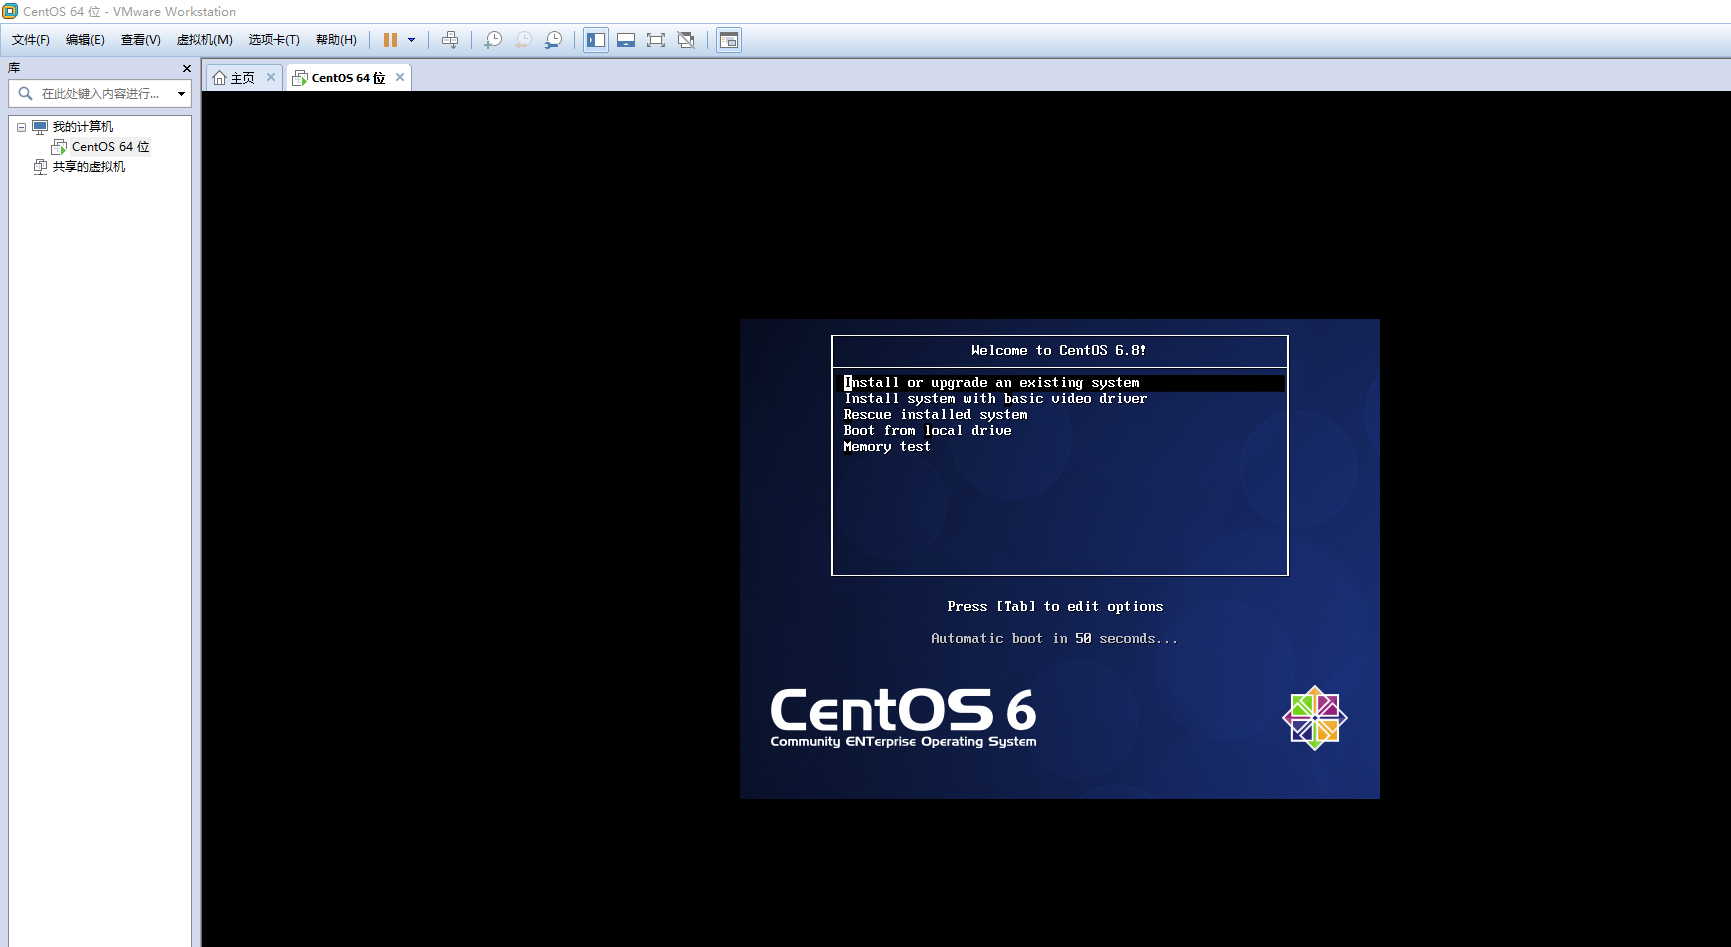Image resolution: width=1731 pixels, height=947 pixels.
Task: Click the Unity mode icon
Action: (x=686, y=40)
